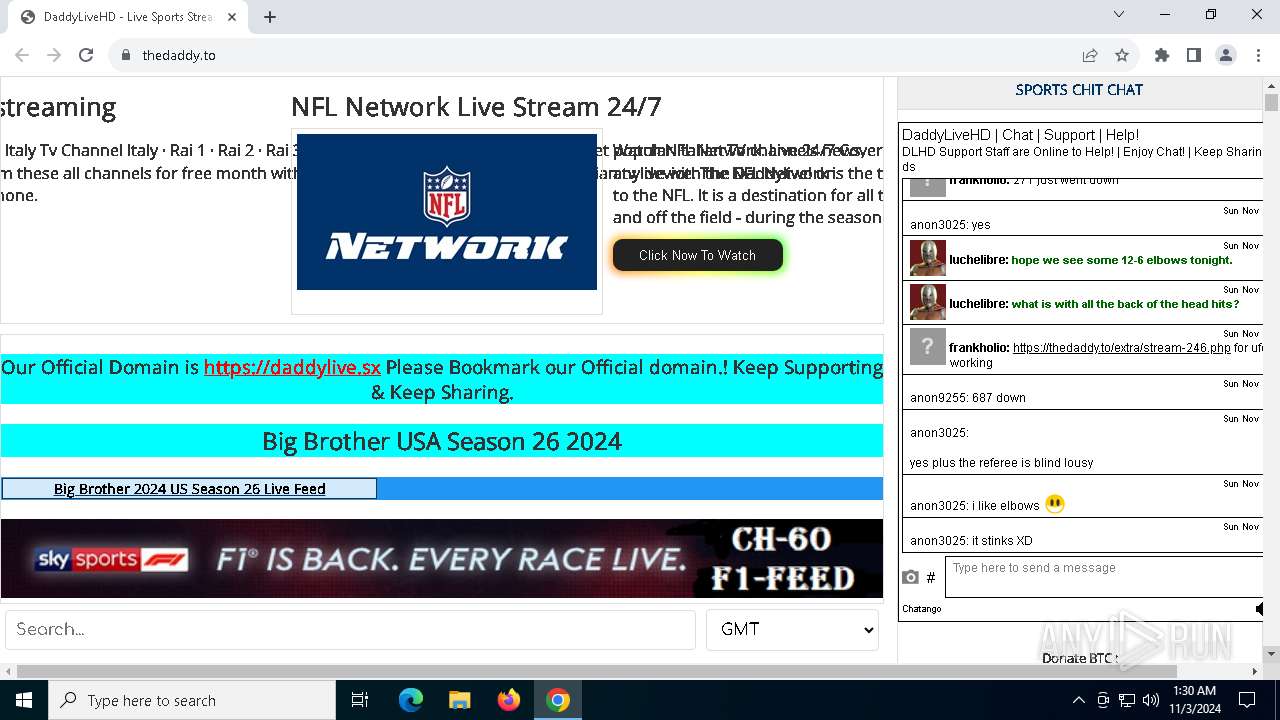Image resolution: width=1280 pixels, height=720 pixels.
Task: Toggle chat sound speaker icon
Action: 1259,608
